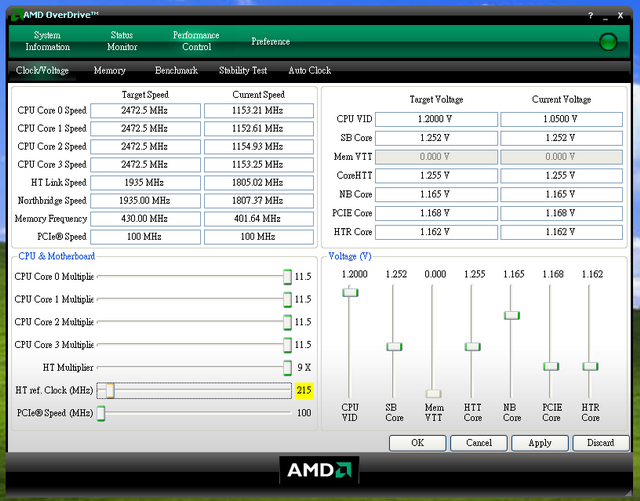Viewport: 640px width, 501px height.
Task: Open the System Information menu
Action: (47, 41)
